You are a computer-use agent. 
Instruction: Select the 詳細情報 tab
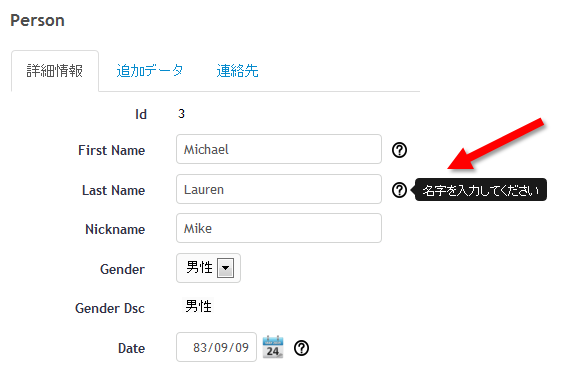point(55,71)
